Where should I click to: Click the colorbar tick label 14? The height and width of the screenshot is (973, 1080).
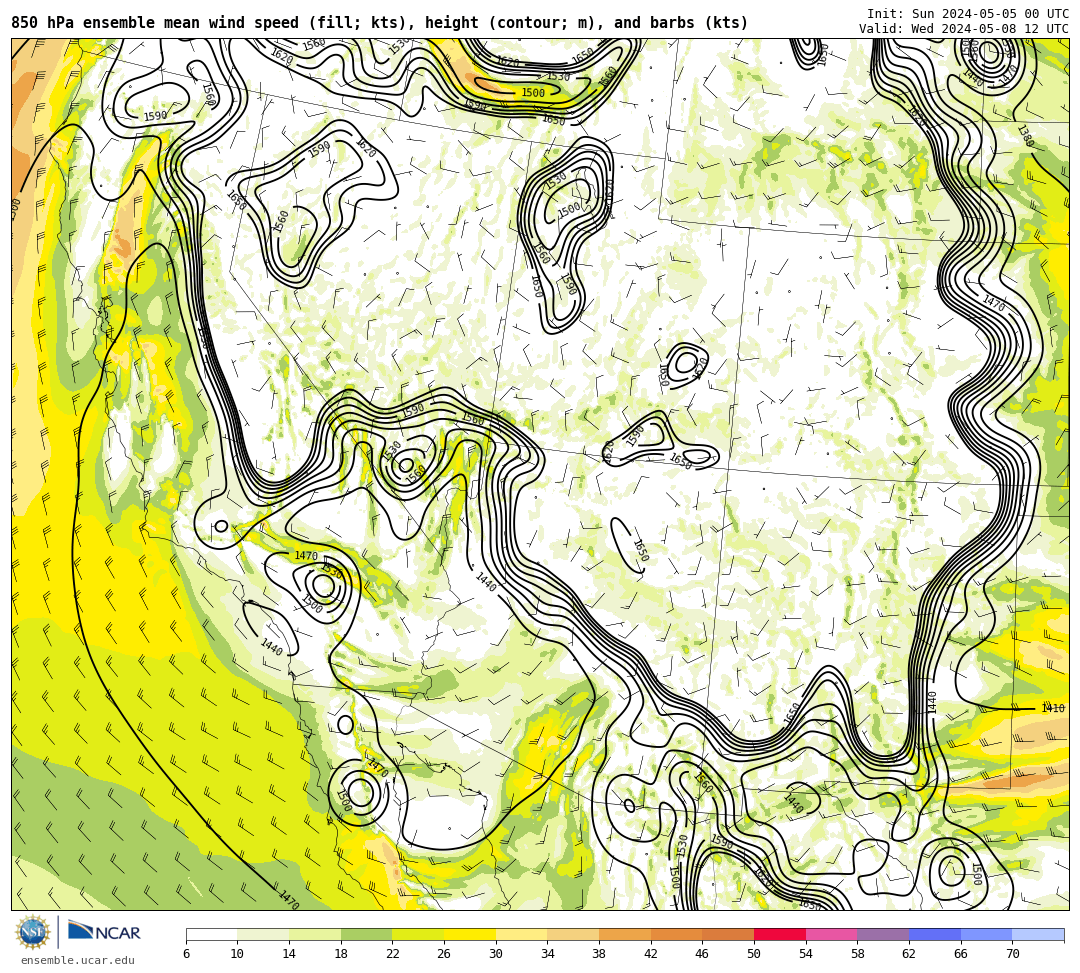[289, 954]
